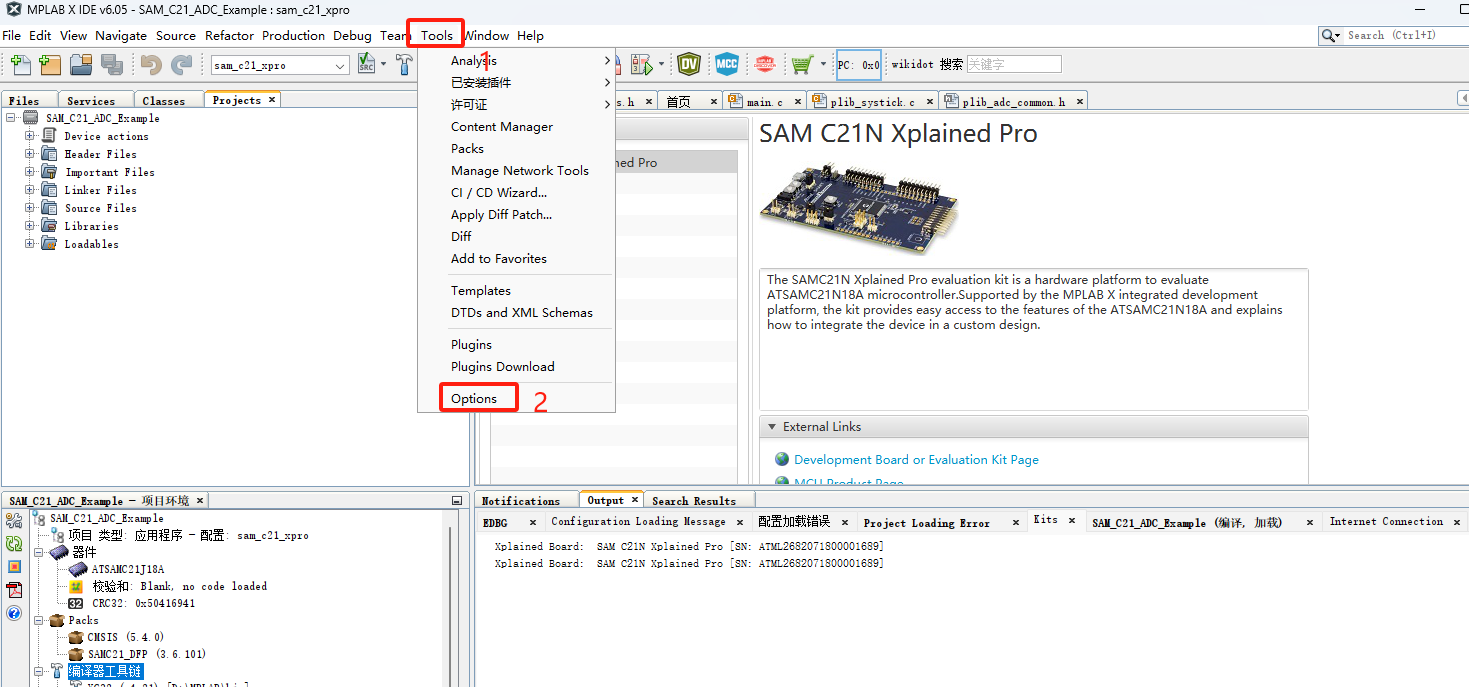The height and width of the screenshot is (687, 1469).
Task: Click the wikidot keyword search field
Action: 1013,64
